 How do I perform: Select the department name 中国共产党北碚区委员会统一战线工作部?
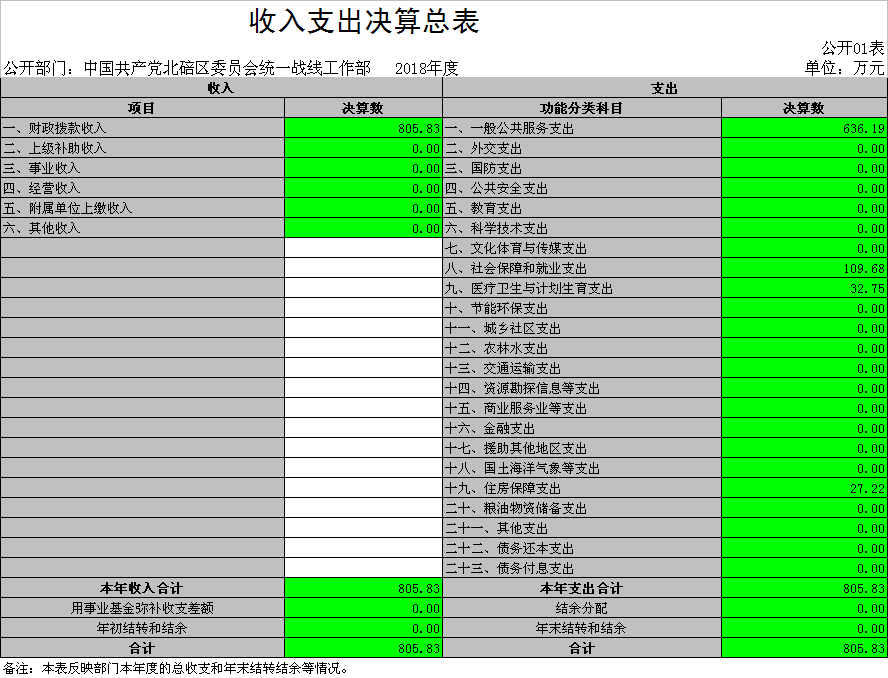[x=227, y=69]
